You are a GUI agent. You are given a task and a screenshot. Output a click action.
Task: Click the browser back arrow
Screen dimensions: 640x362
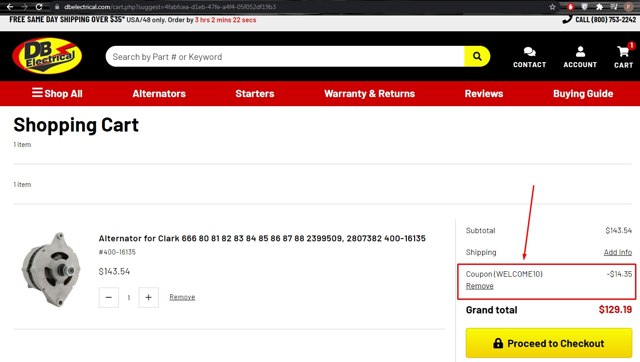point(10,7)
